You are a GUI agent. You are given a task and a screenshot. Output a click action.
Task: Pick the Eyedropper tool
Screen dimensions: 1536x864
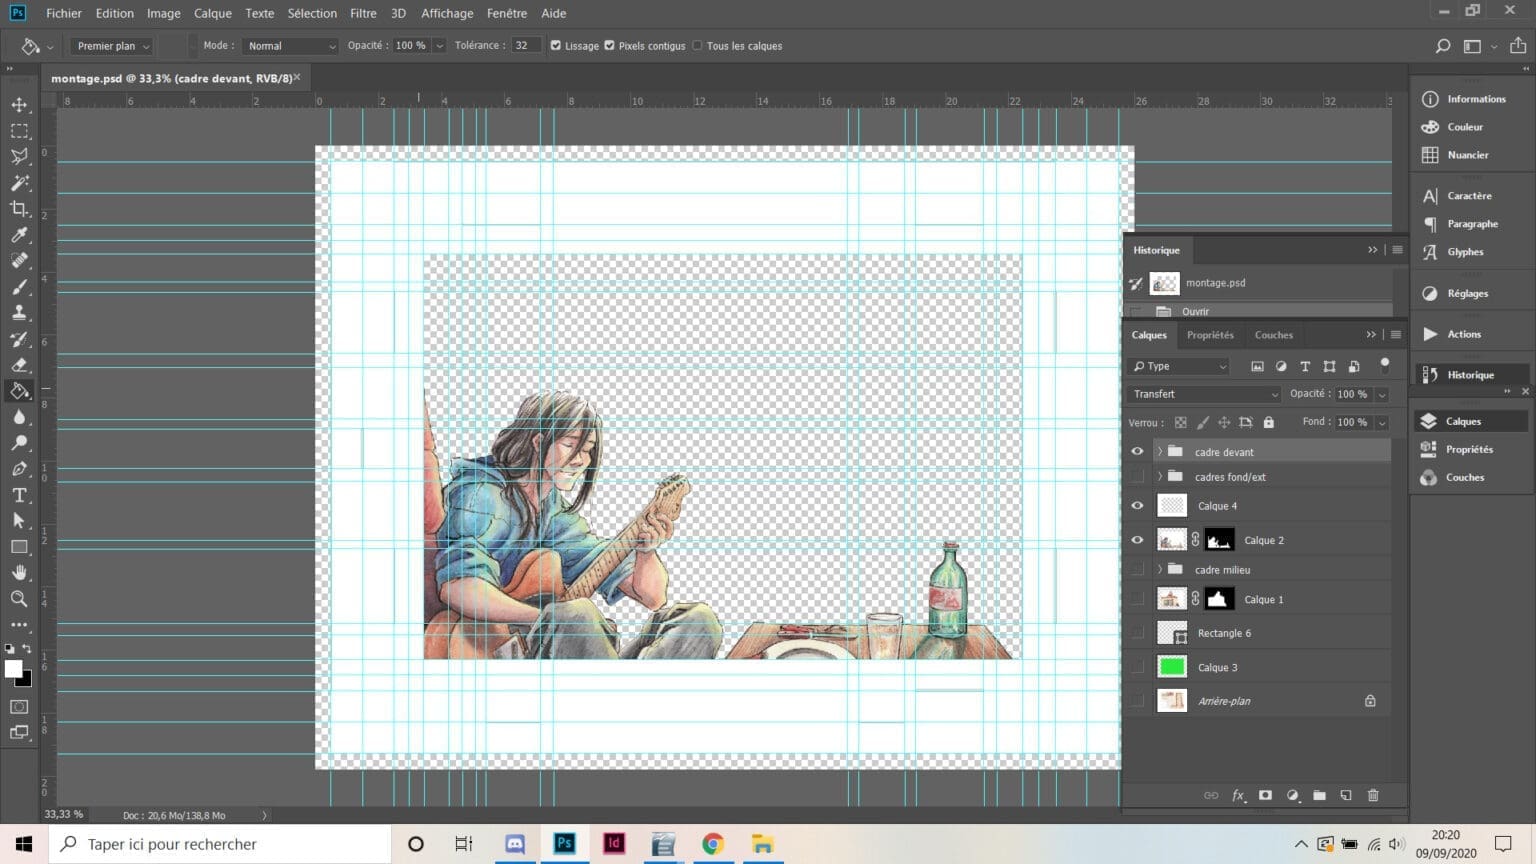(x=19, y=235)
